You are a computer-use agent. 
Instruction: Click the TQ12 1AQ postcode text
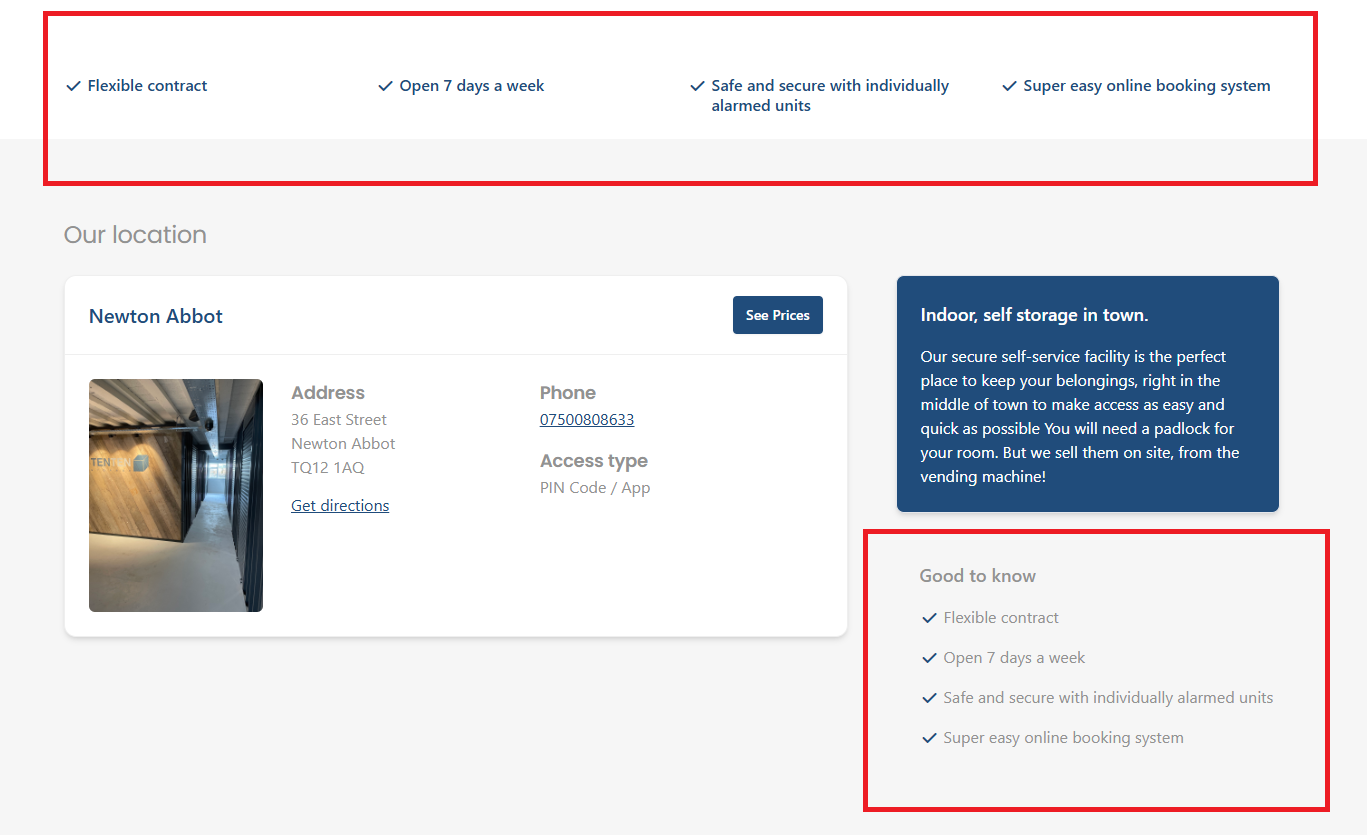click(x=327, y=468)
